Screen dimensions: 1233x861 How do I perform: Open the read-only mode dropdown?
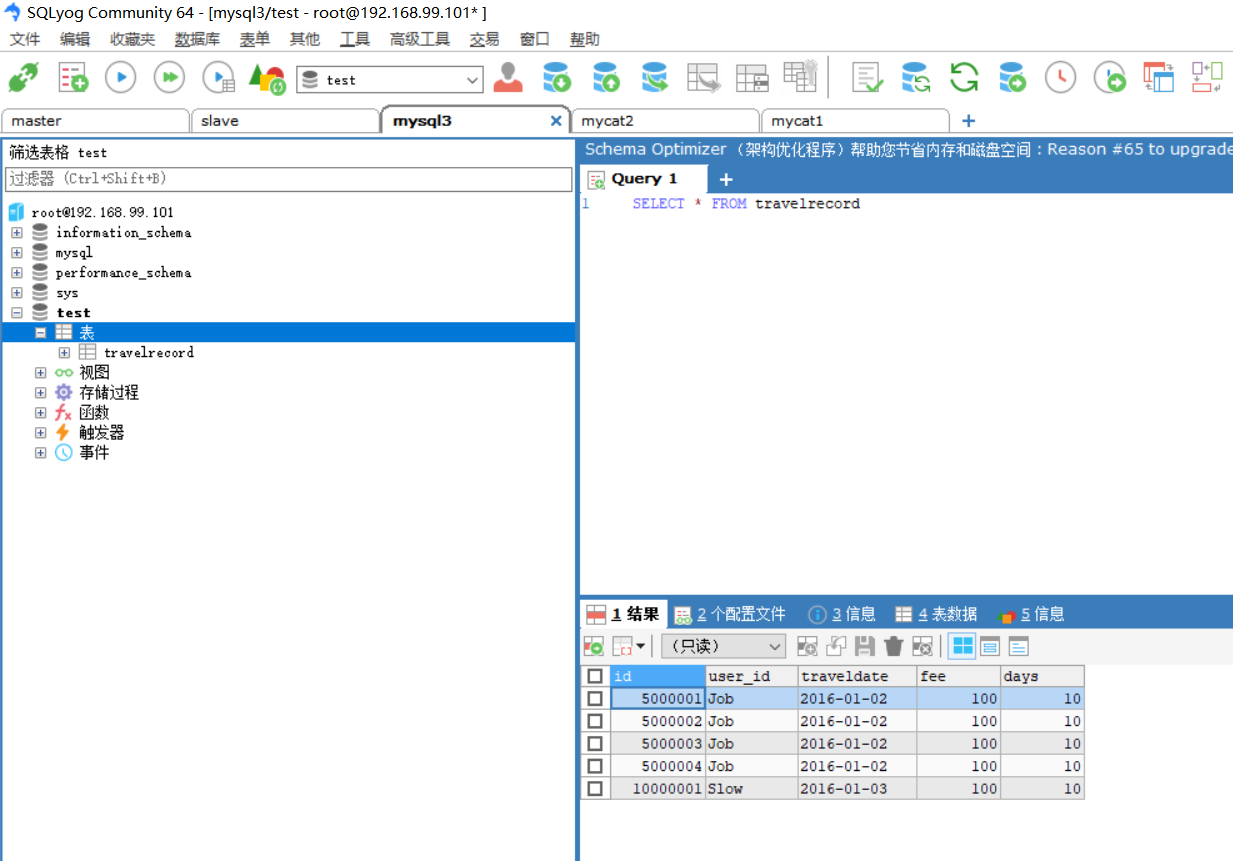tap(723, 646)
